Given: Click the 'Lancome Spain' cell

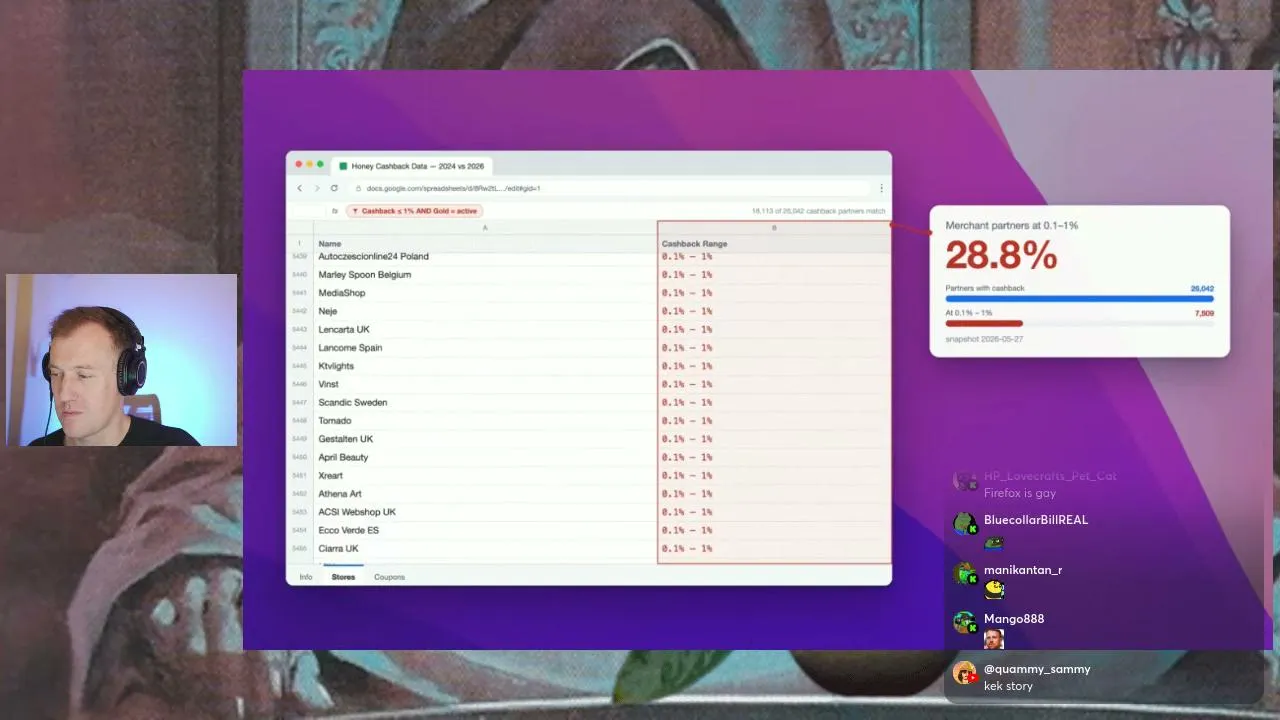Looking at the screenshot, I should tap(485, 348).
